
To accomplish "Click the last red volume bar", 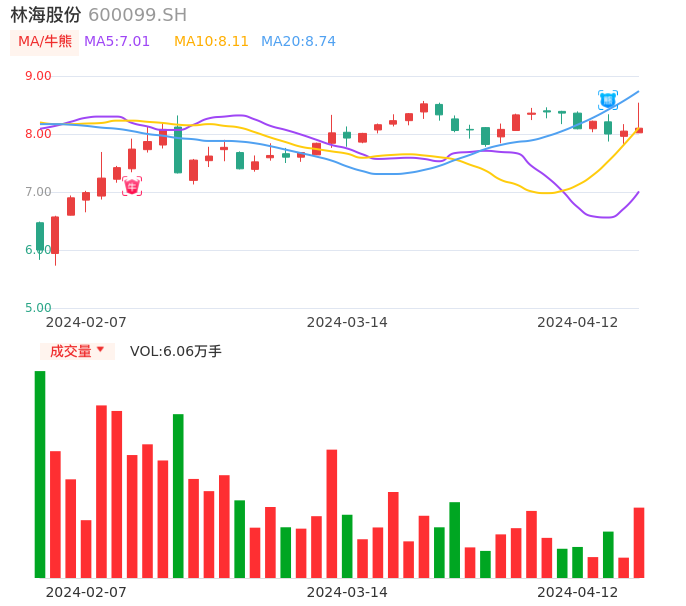I will tap(639, 542).
